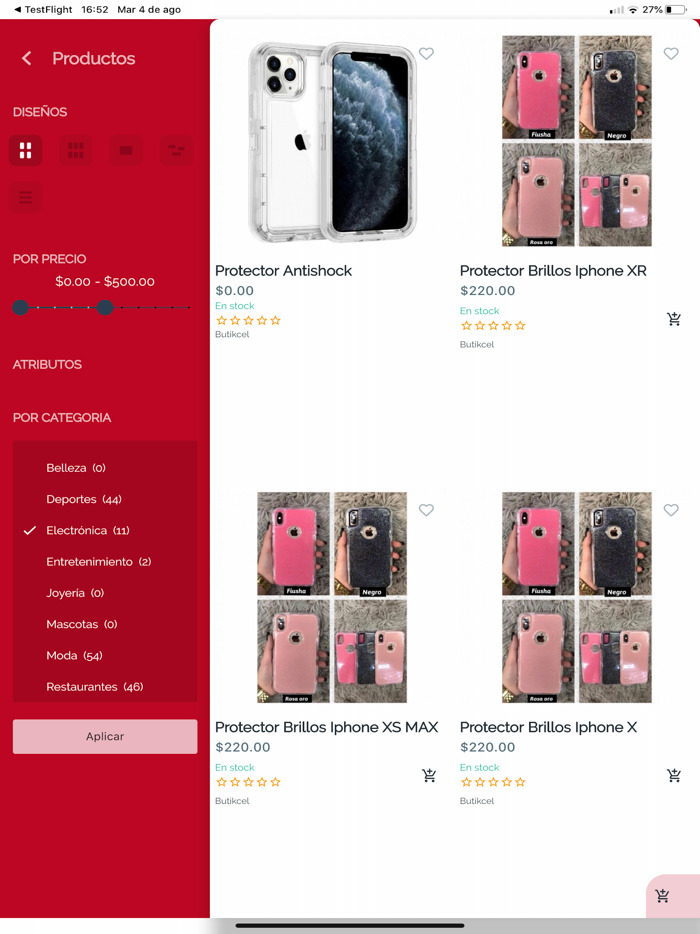Choose the staggered layout design
This screenshot has height=934, width=700.
click(176, 150)
